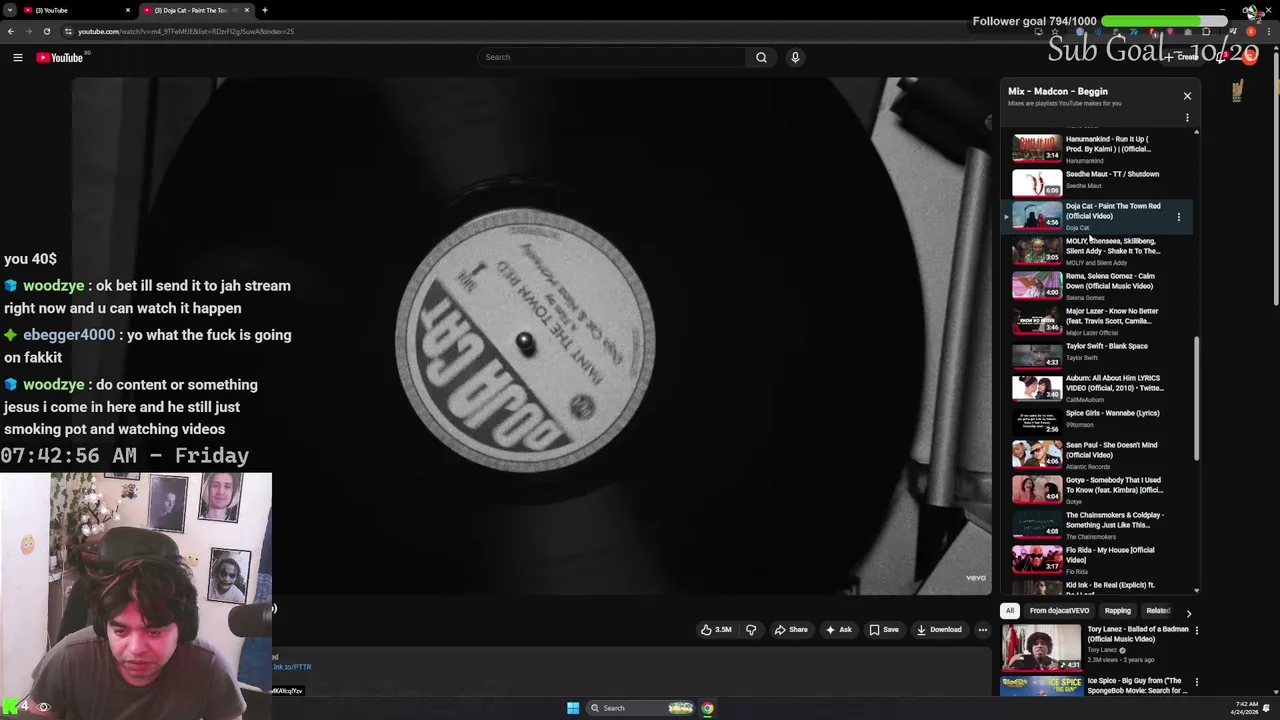Switch to the "(3) YouTube" browser tab
This screenshot has height=720, width=1280.
(x=78, y=10)
